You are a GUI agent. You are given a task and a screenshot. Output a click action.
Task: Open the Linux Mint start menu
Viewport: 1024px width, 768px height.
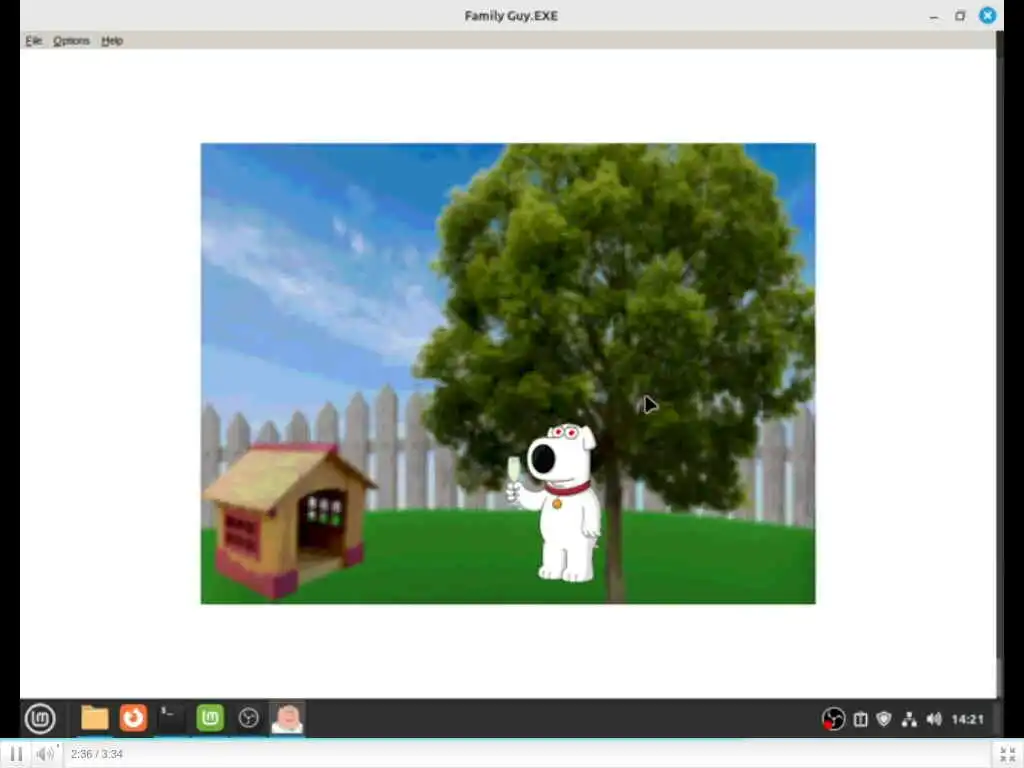tap(40, 718)
